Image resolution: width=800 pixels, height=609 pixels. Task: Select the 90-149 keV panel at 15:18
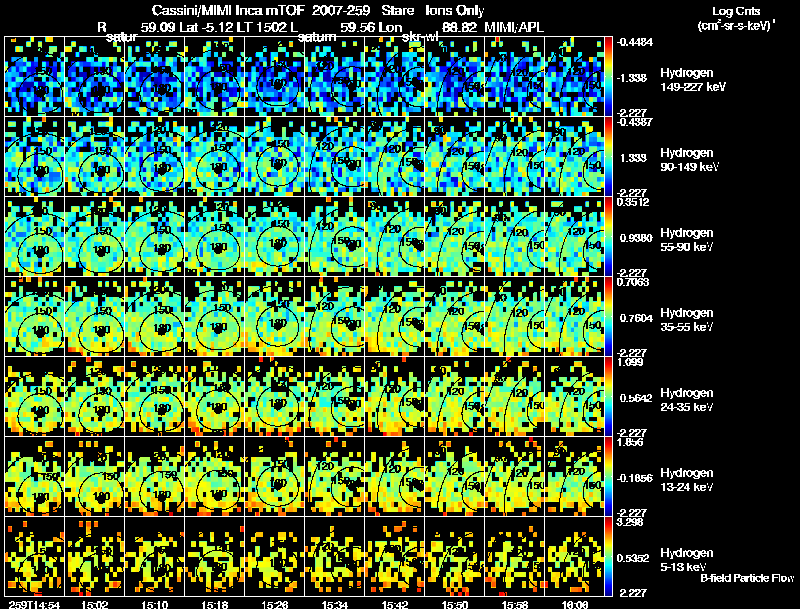click(215, 156)
